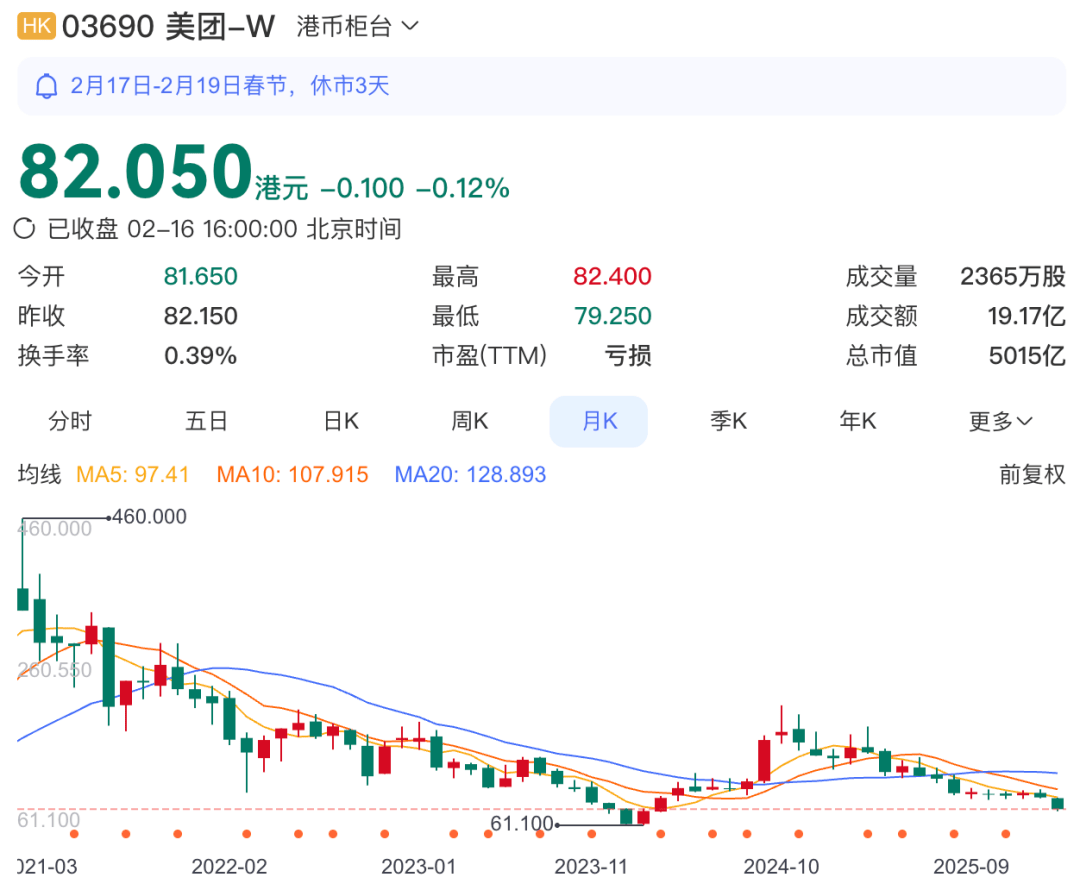Click the MA20 moving average label
The width and height of the screenshot is (1080, 890).
[470, 474]
